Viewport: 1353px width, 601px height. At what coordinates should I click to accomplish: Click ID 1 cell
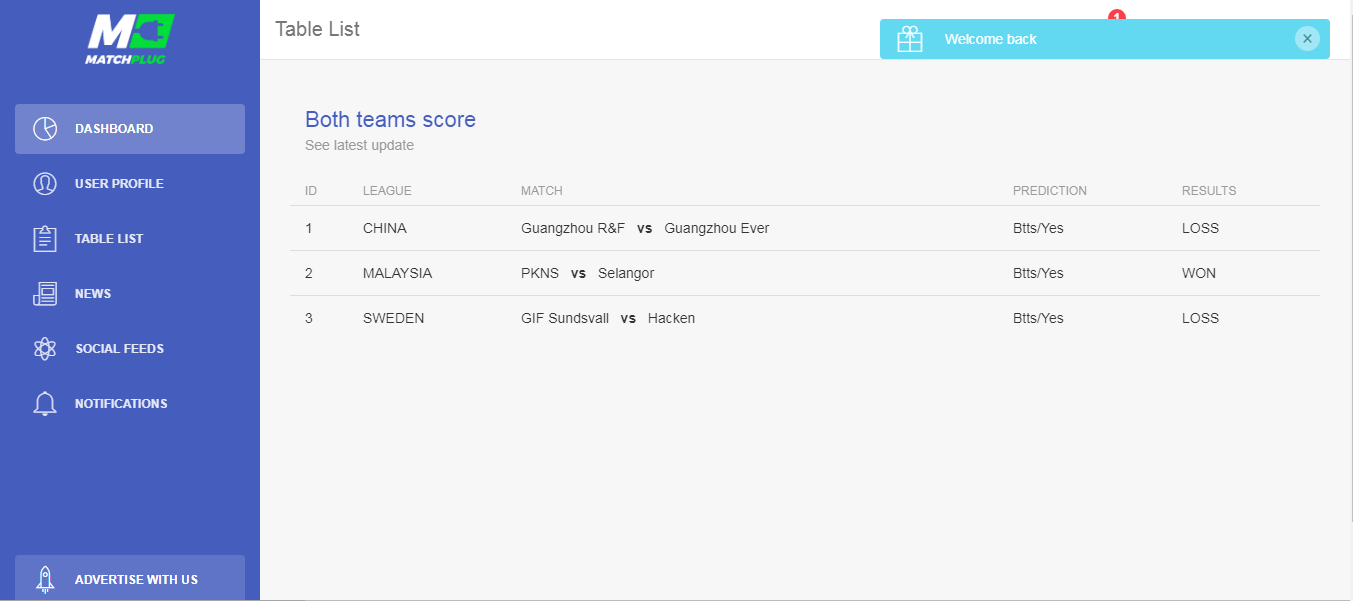309,228
